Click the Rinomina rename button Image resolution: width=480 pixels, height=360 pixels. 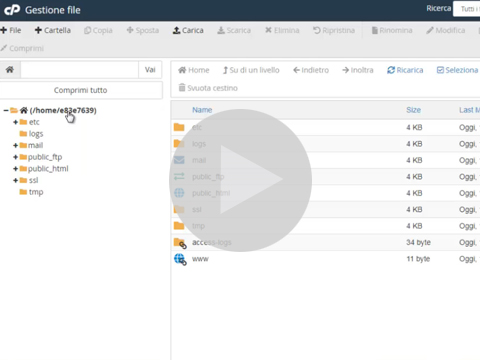392,30
